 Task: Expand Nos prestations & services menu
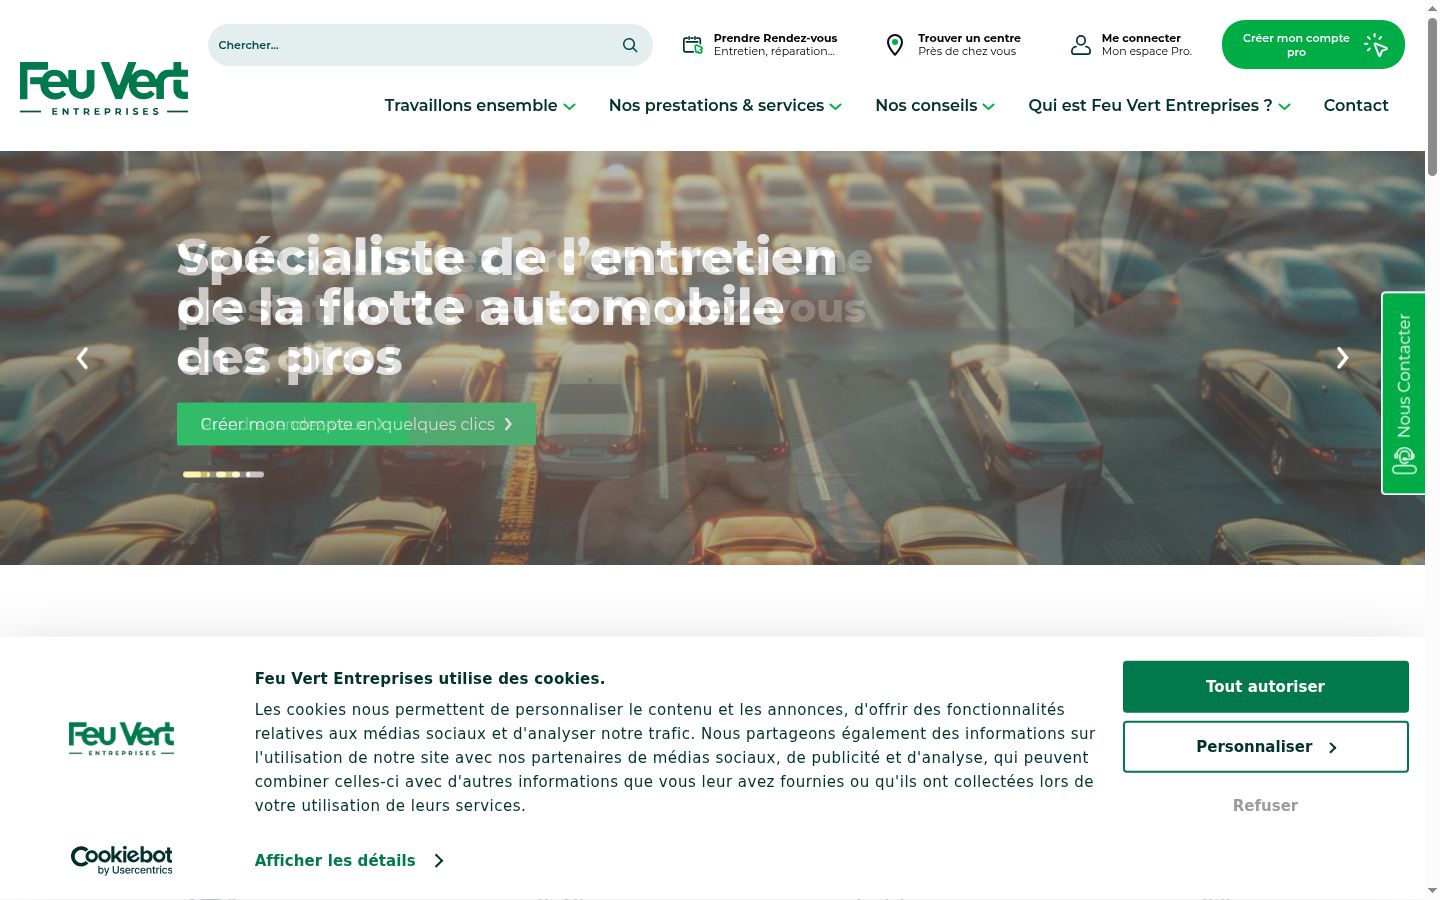(x=725, y=105)
